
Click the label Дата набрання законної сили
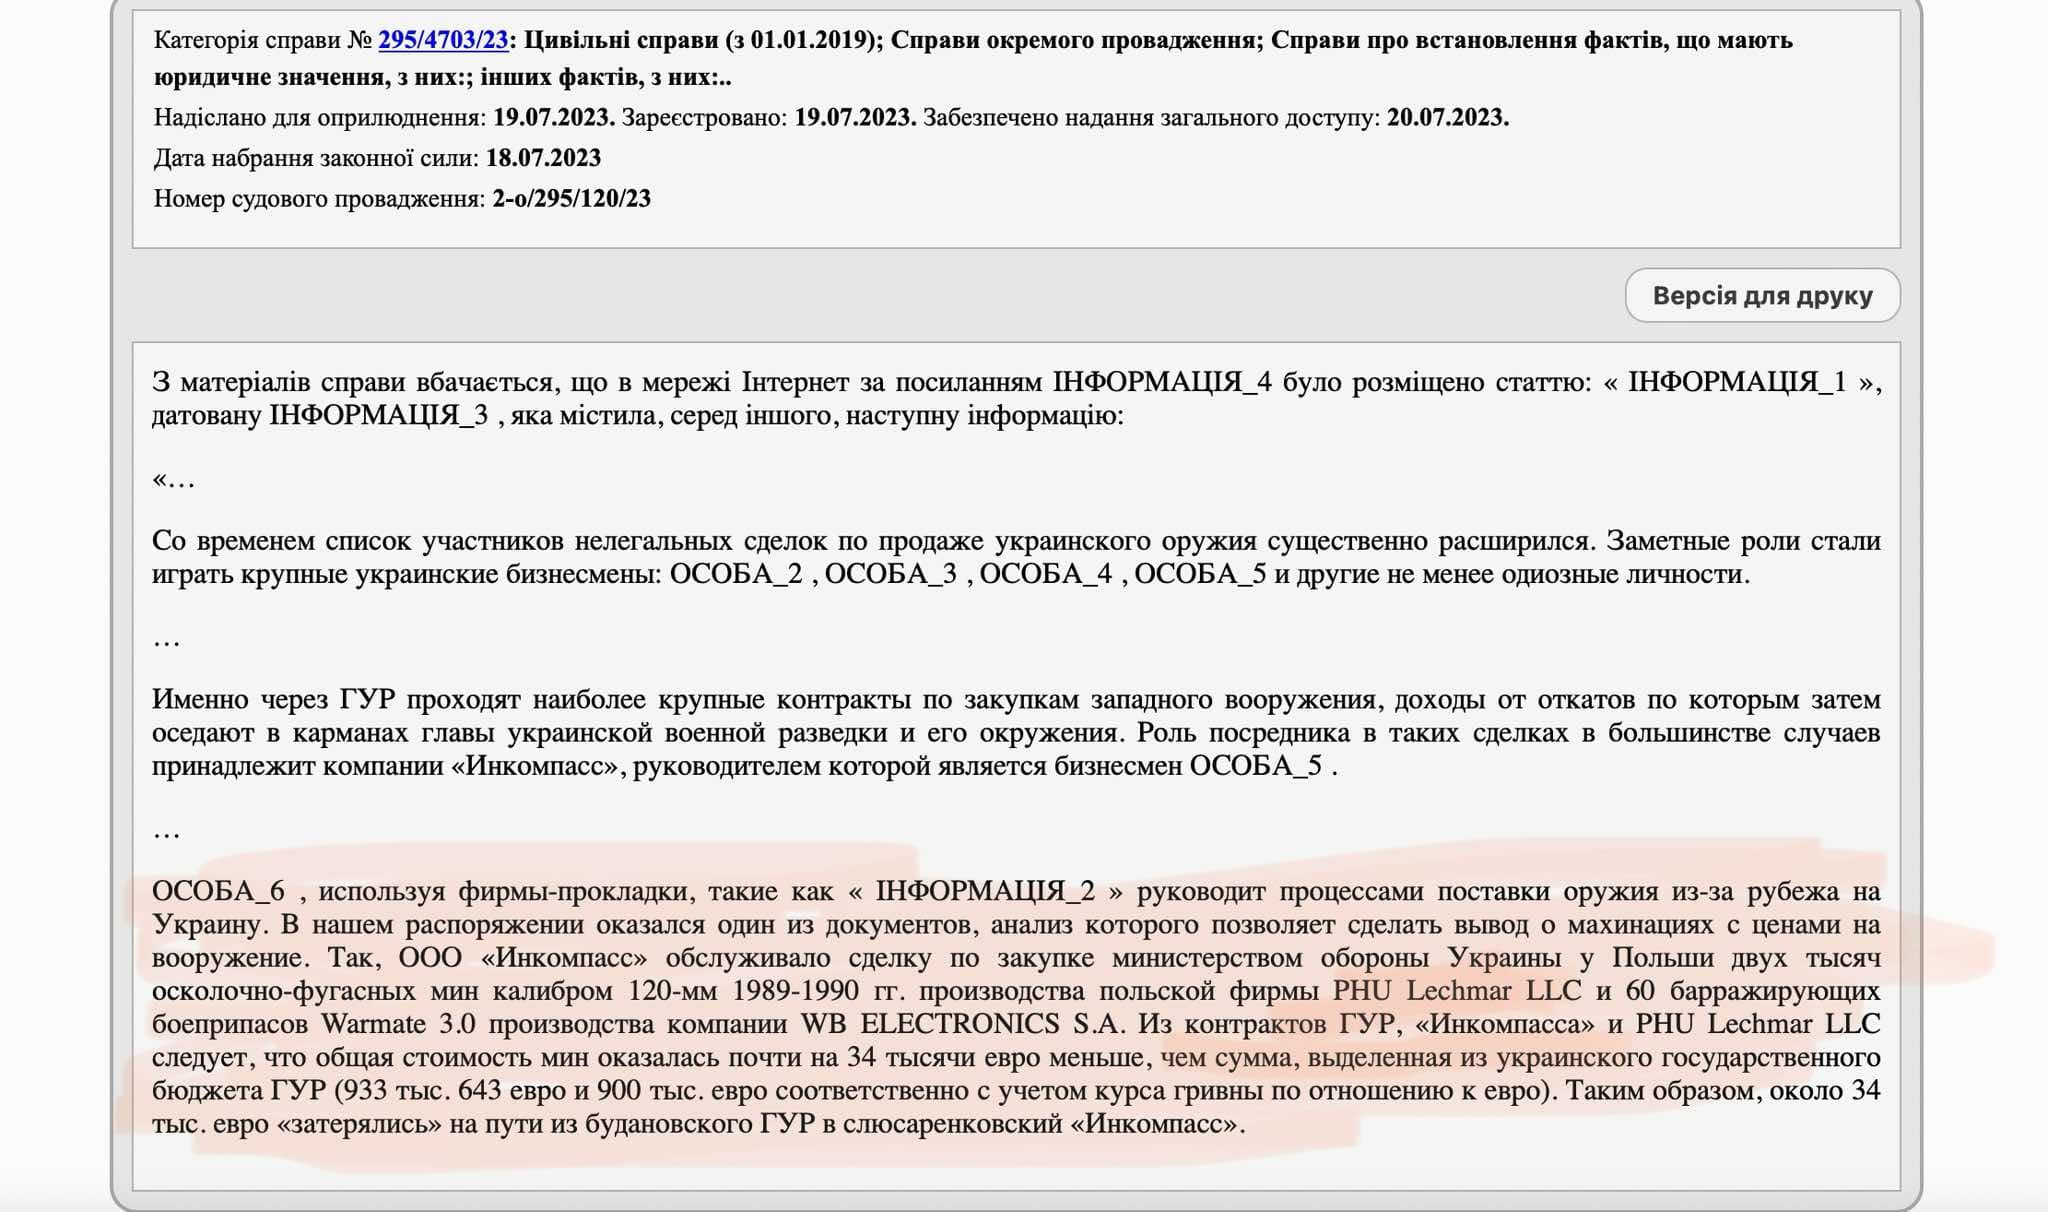316,158
